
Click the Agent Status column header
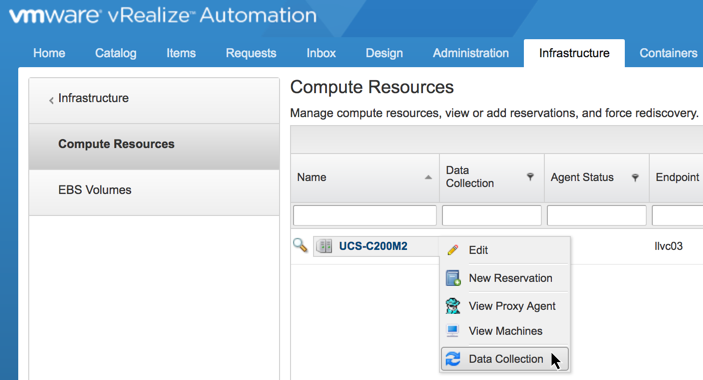pos(597,177)
